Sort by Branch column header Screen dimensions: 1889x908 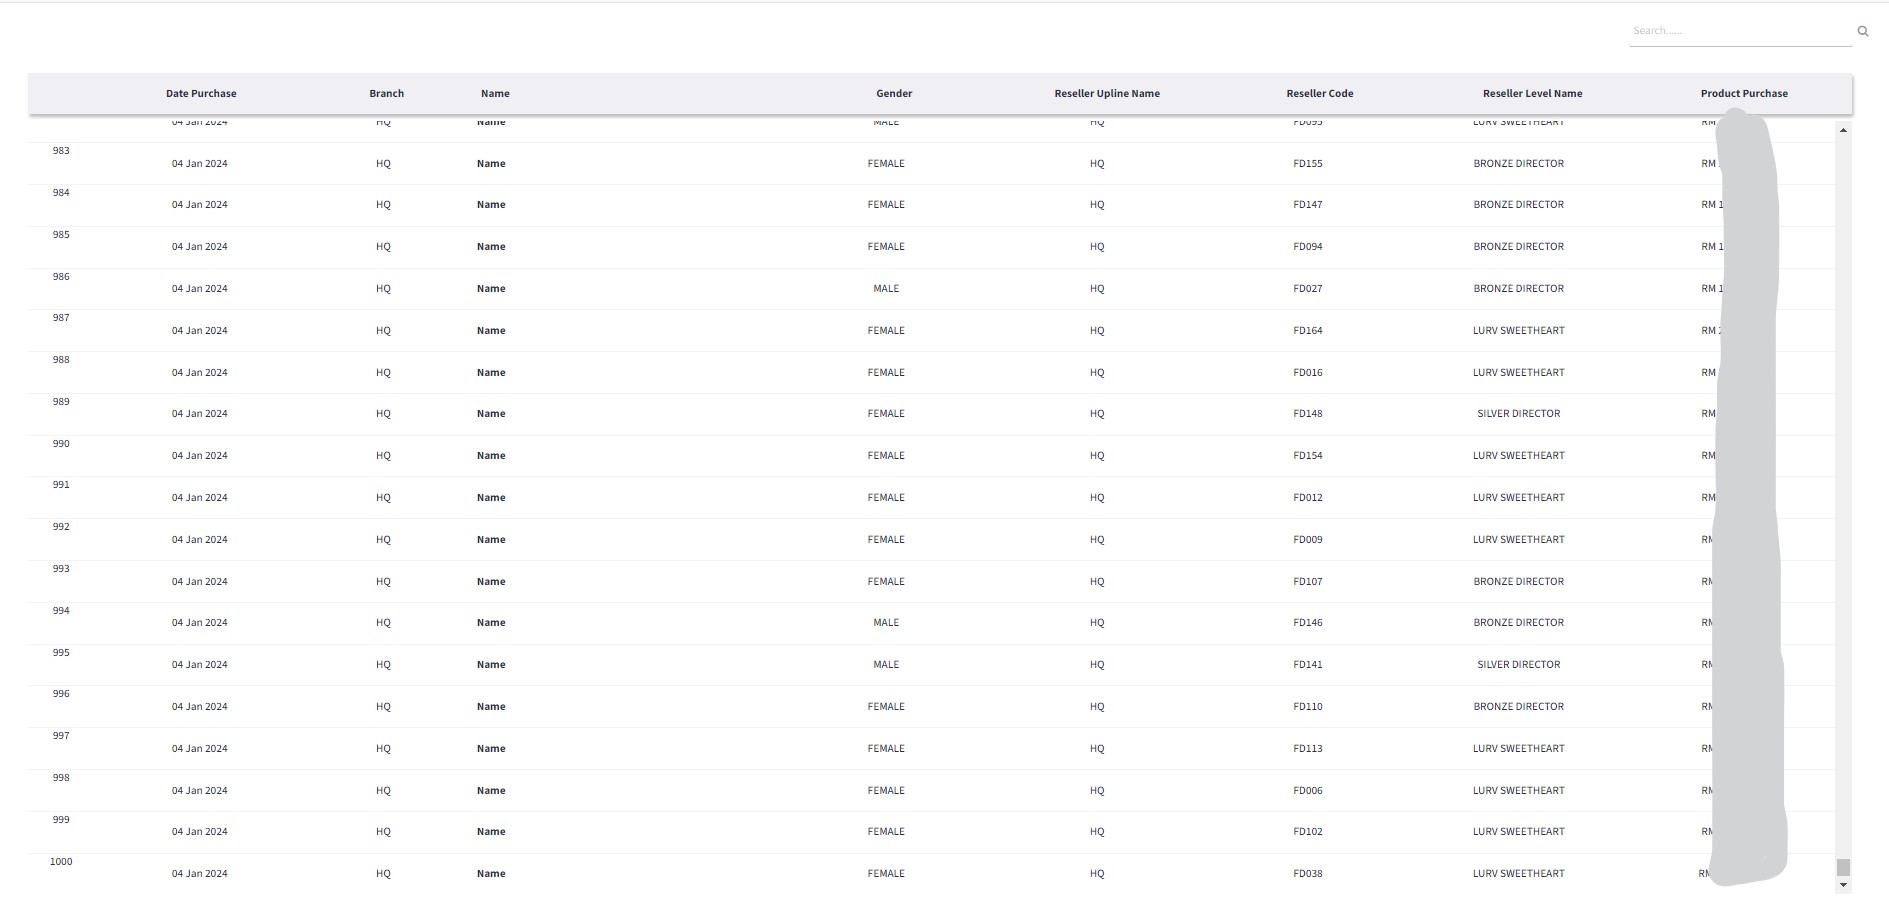coord(386,93)
